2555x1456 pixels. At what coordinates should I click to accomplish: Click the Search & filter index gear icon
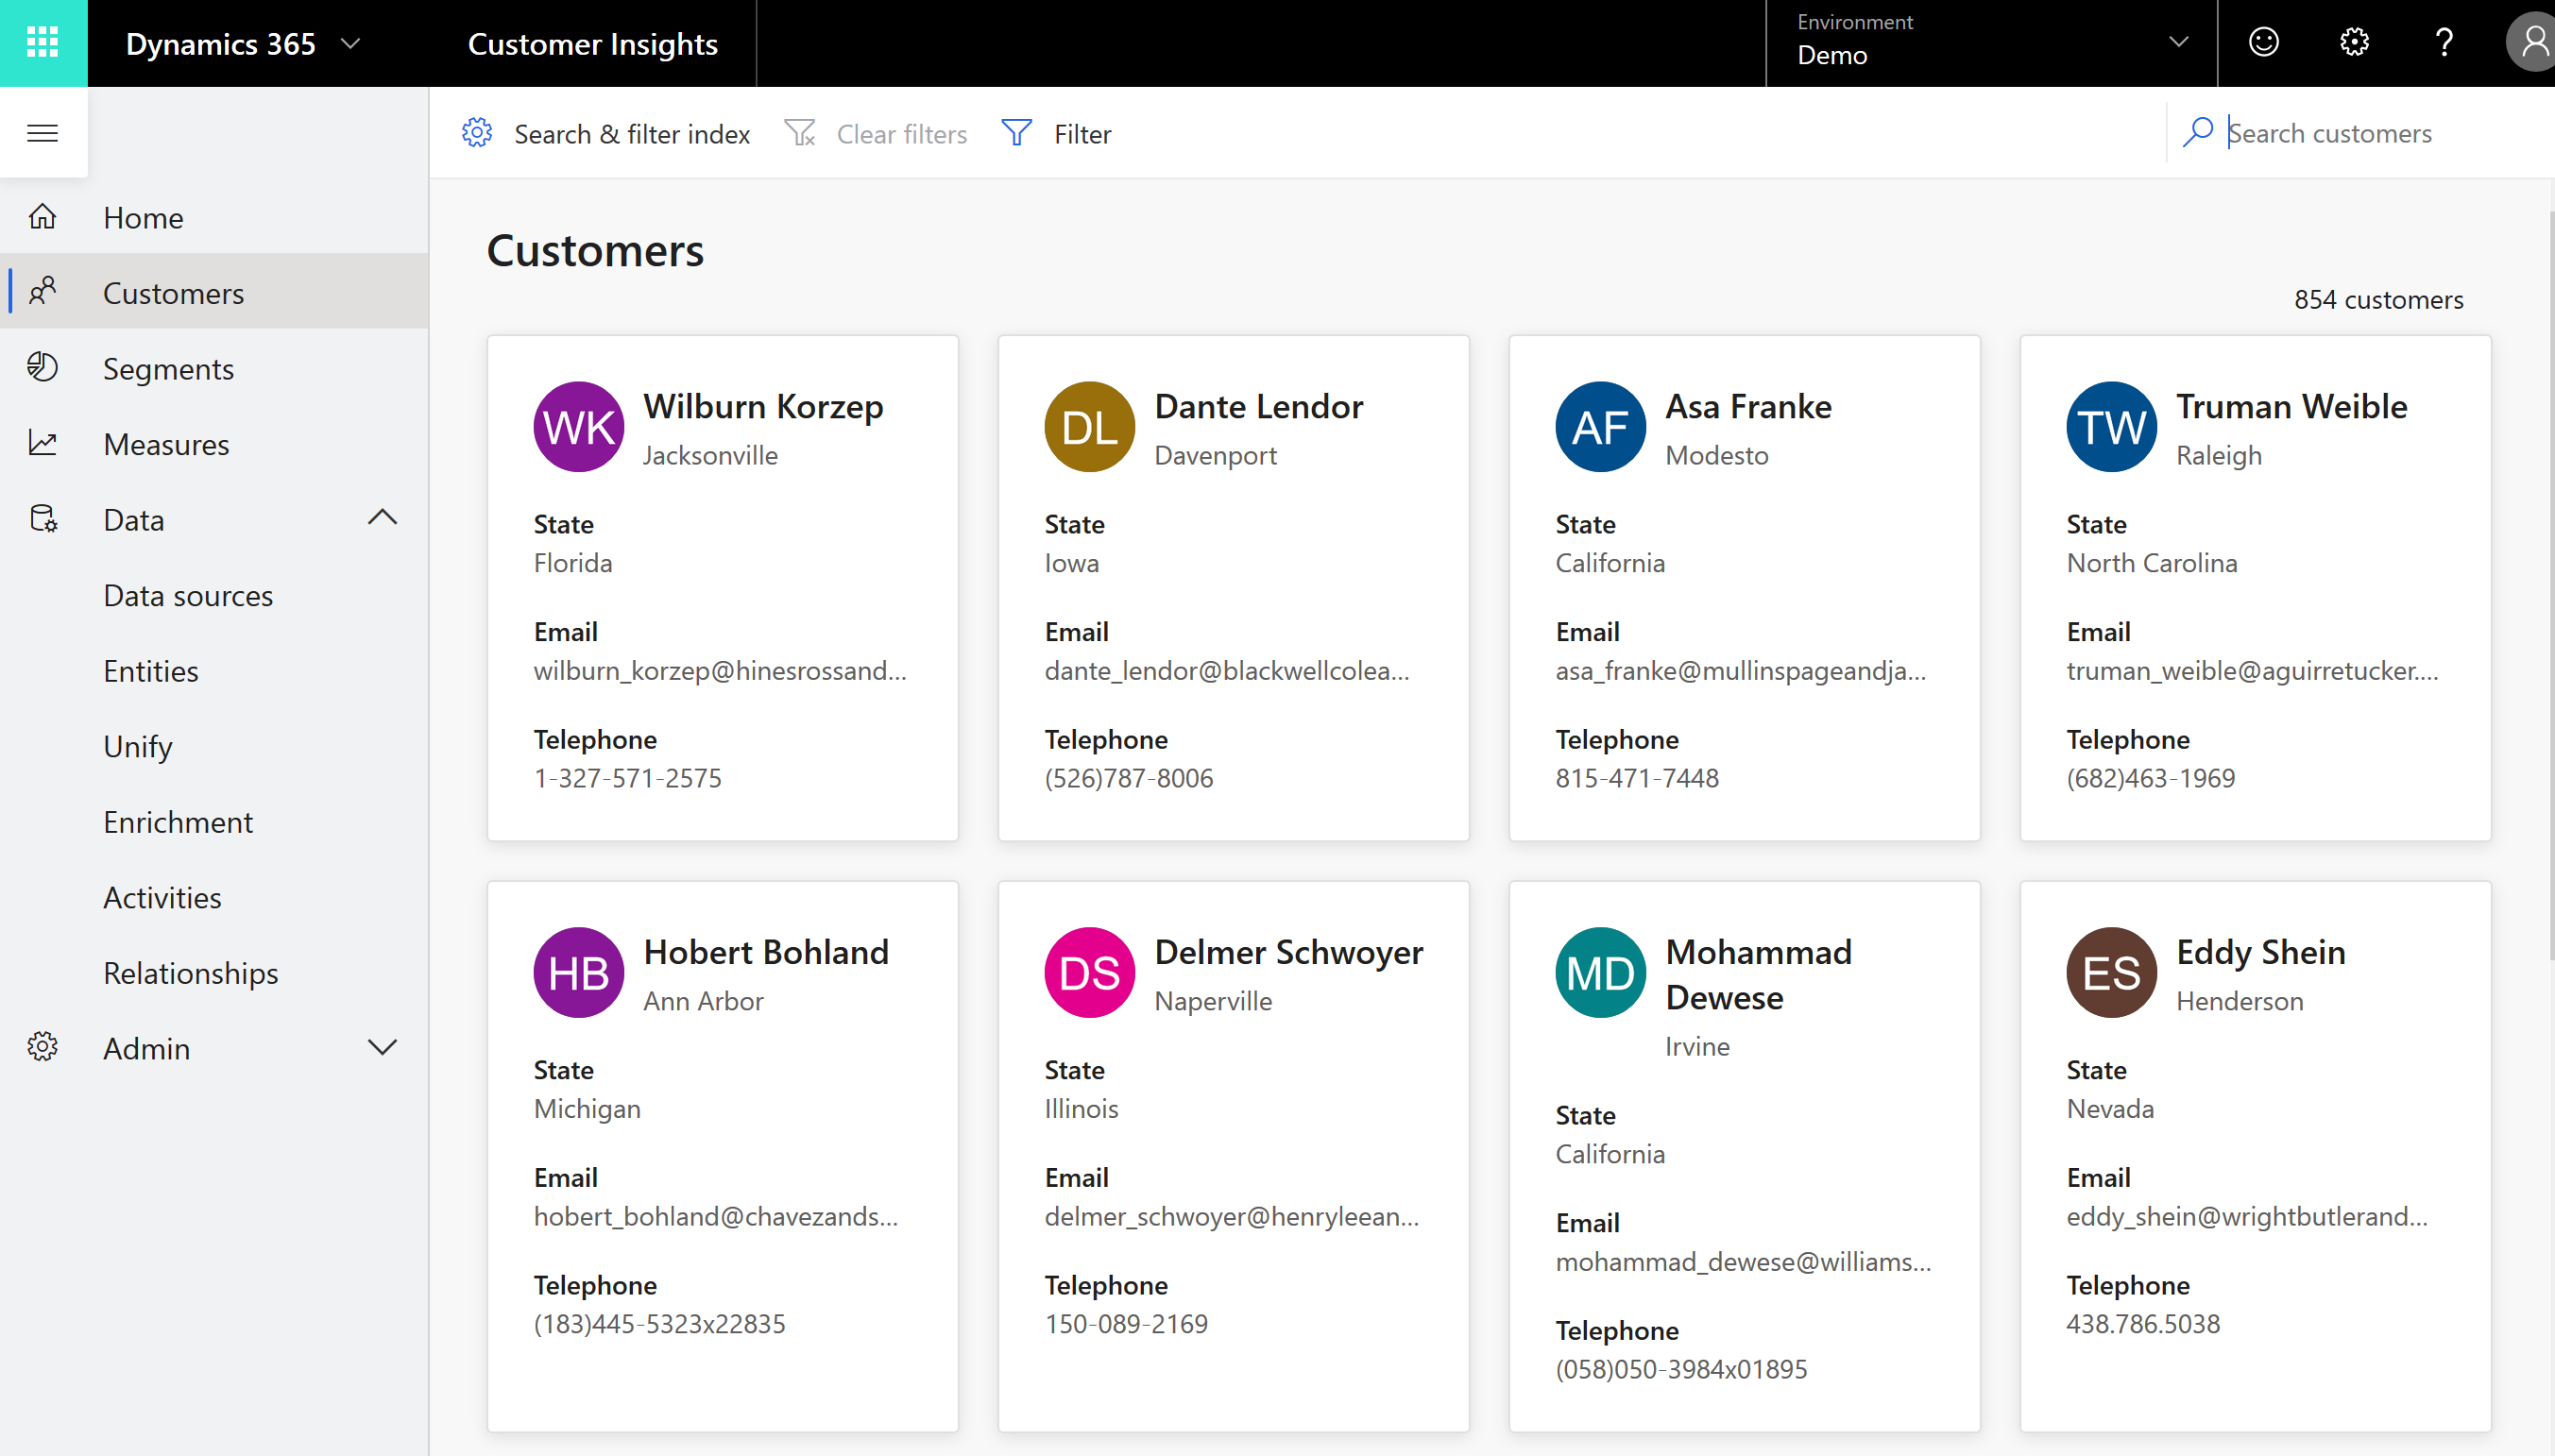(x=477, y=133)
